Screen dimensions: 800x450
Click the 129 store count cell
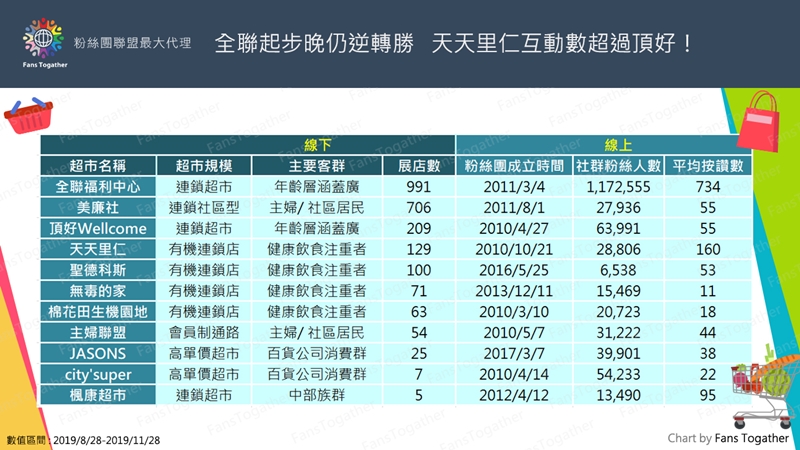pyautogui.click(x=419, y=249)
